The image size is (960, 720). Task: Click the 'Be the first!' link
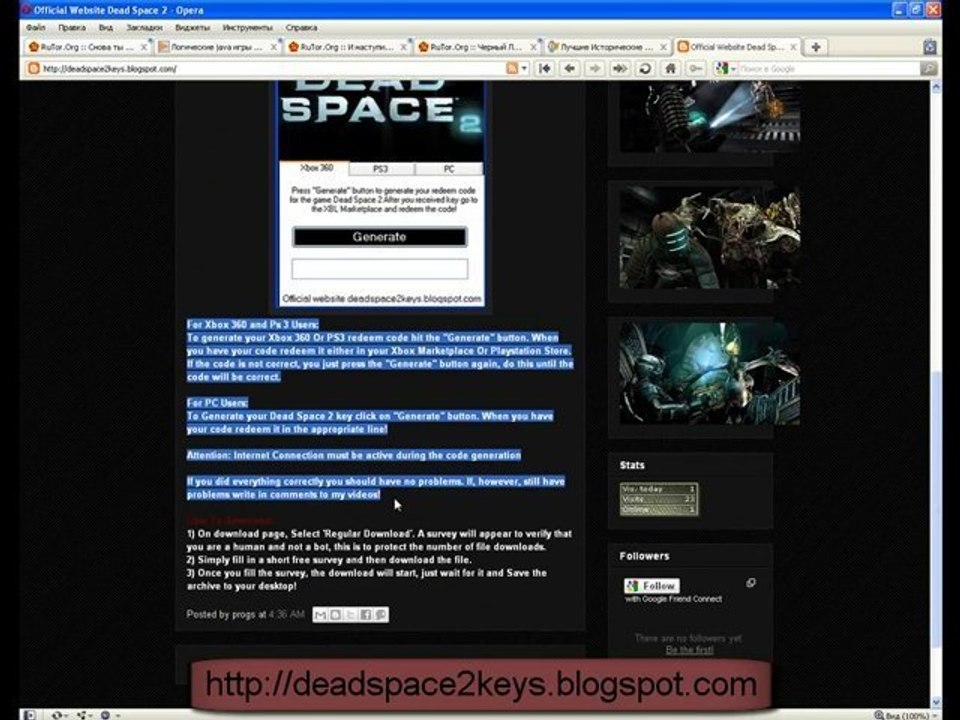(689, 650)
